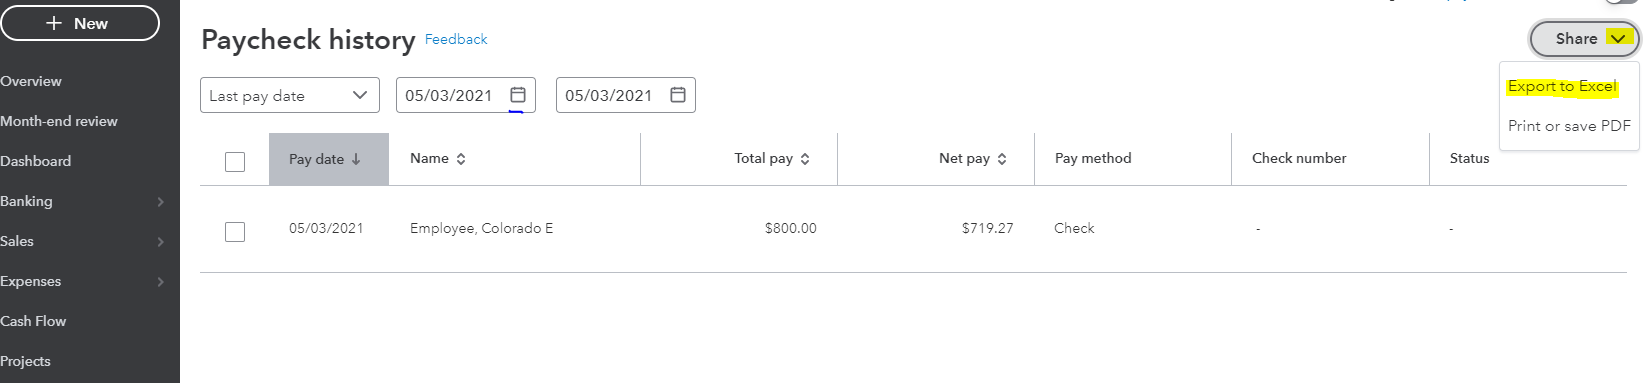Toggle the Share dropdown button
Viewport: 1645px width, 383px height.
[x=1585, y=39]
